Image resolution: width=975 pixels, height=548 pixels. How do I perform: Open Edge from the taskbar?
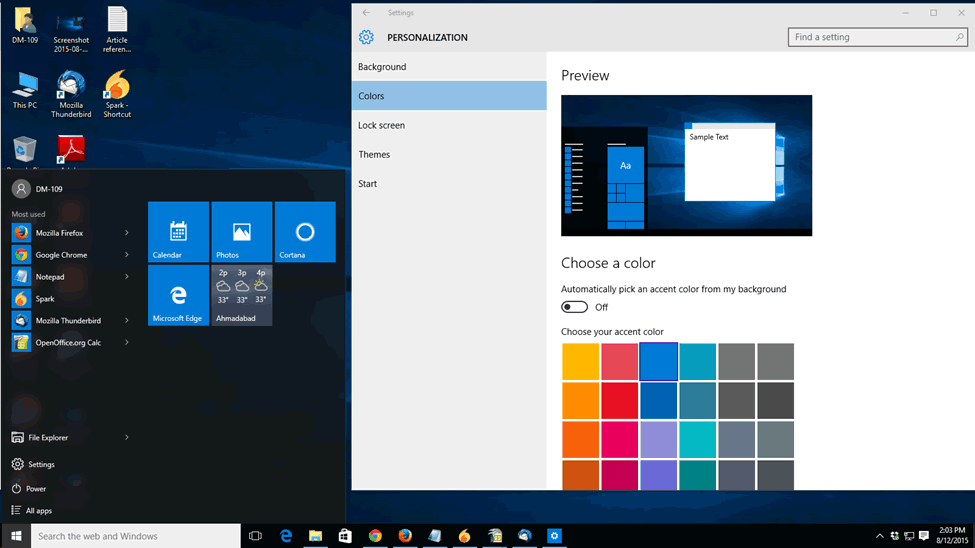point(285,536)
